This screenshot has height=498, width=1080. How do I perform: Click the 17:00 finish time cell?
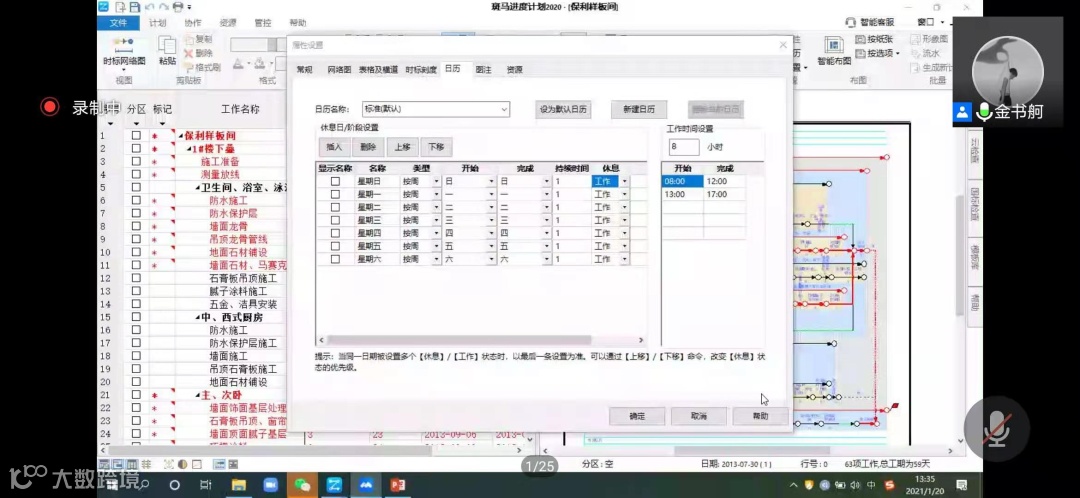click(x=725, y=194)
